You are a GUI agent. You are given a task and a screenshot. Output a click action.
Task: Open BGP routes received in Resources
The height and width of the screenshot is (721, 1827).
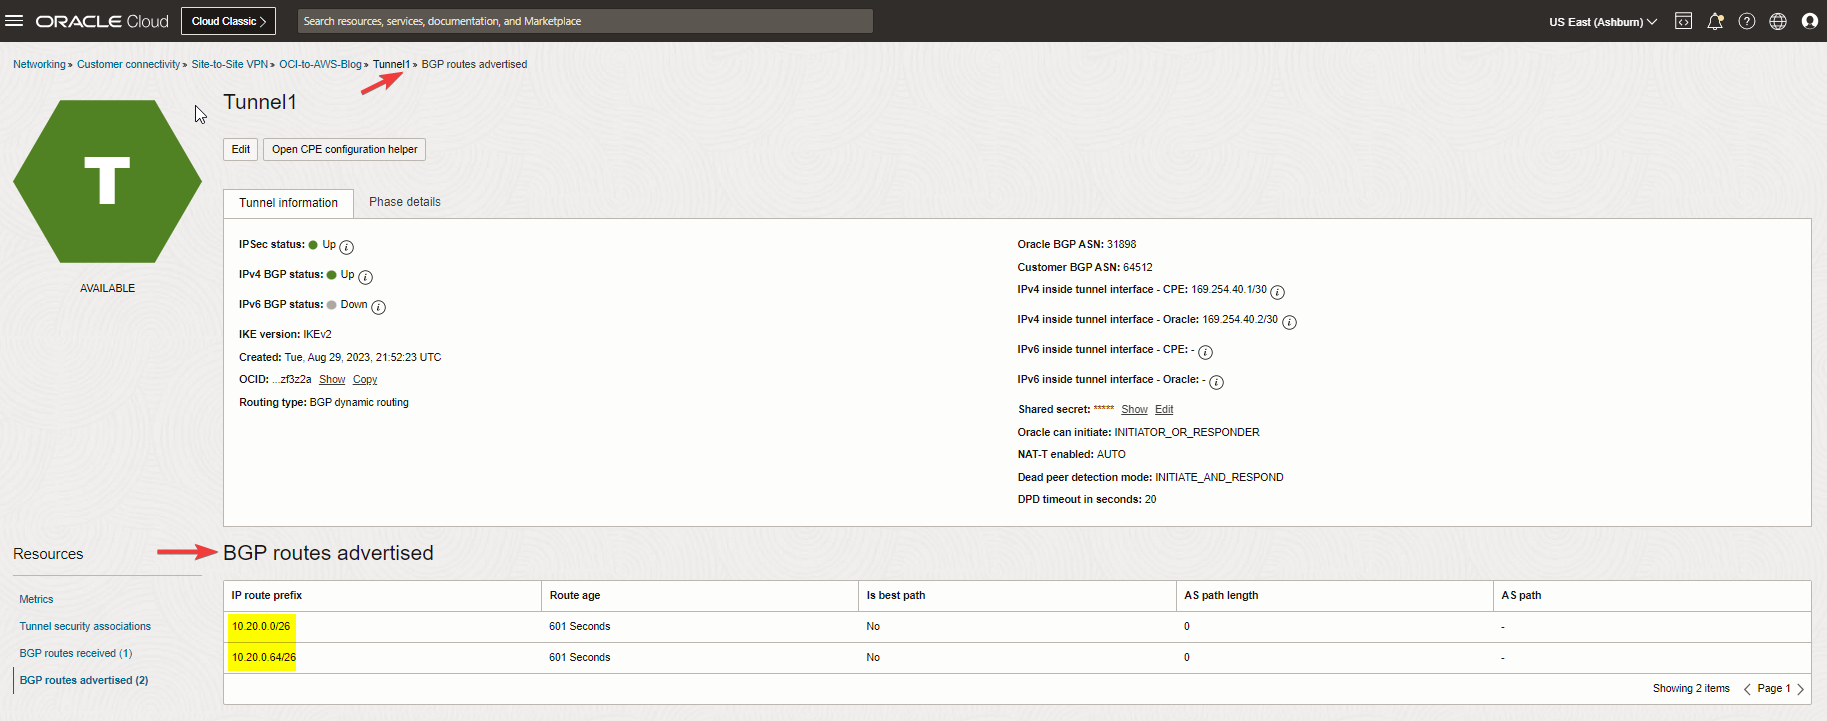click(75, 653)
